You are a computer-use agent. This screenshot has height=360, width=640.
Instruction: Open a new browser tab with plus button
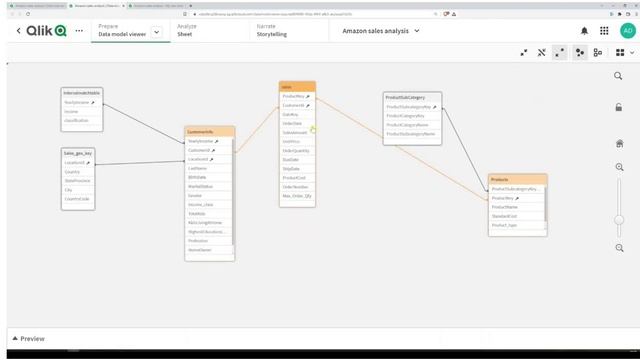tap(191, 6)
